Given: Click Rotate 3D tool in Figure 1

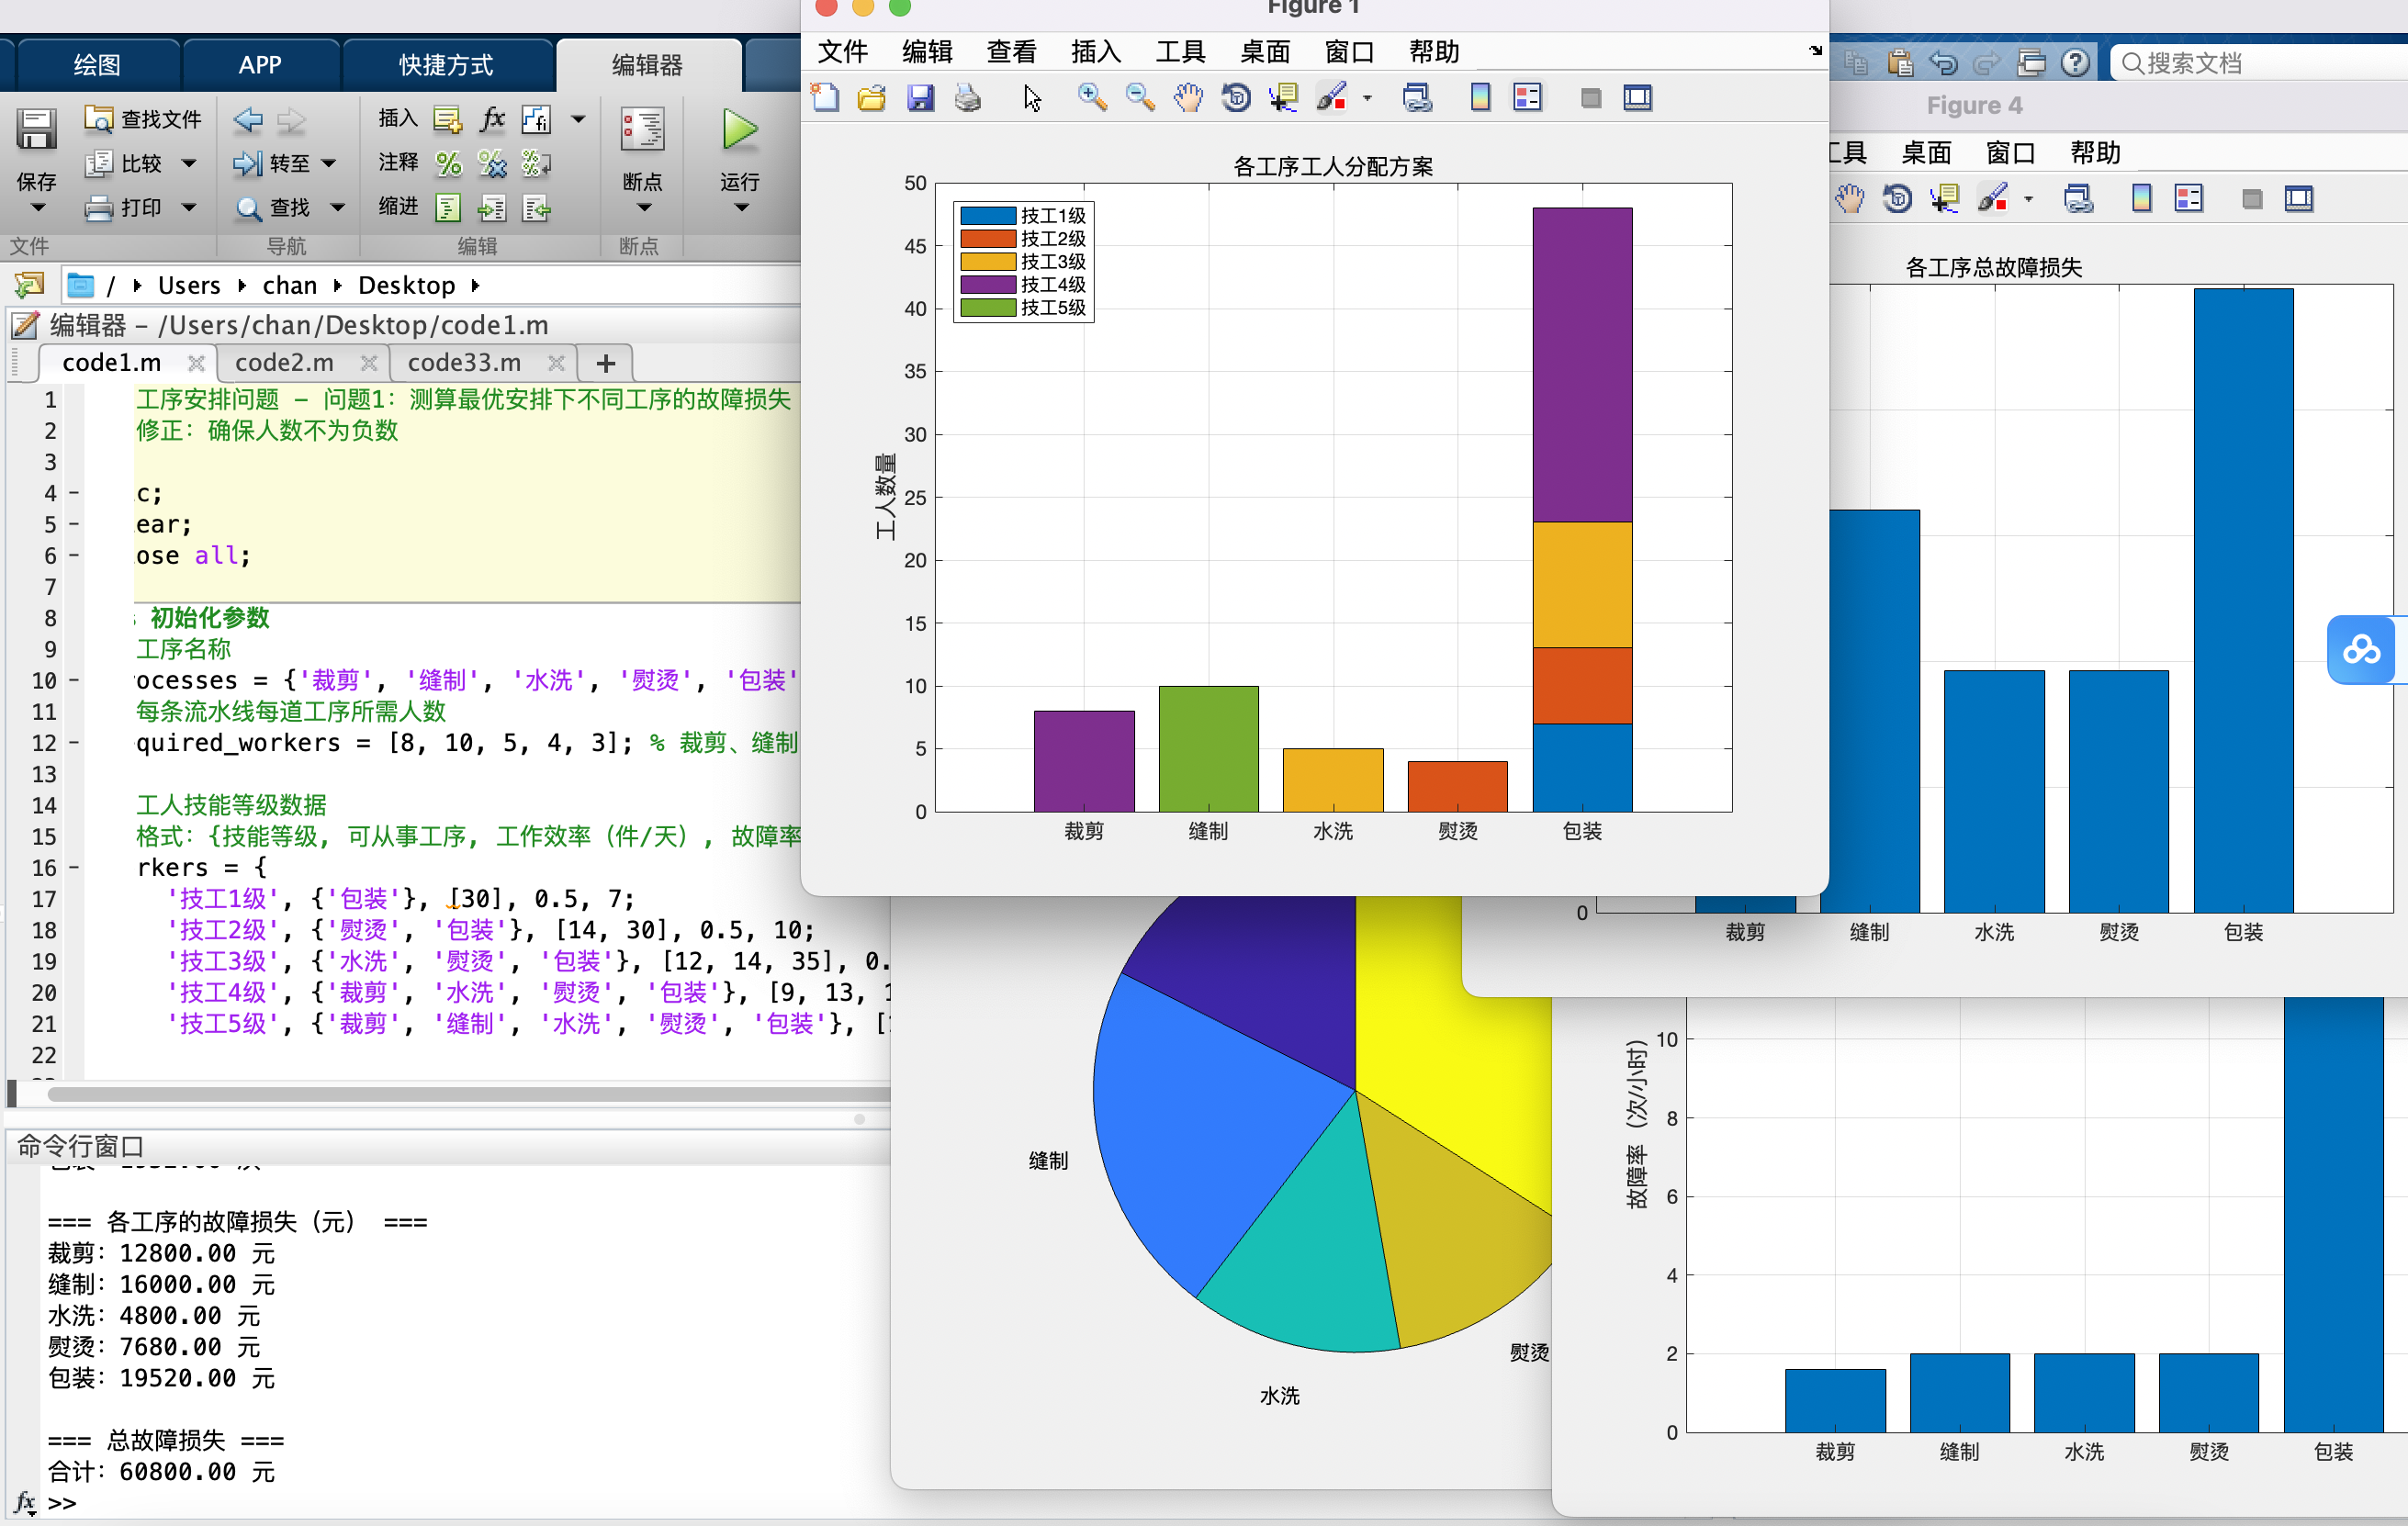Looking at the screenshot, I should click(x=1236, y=98).
